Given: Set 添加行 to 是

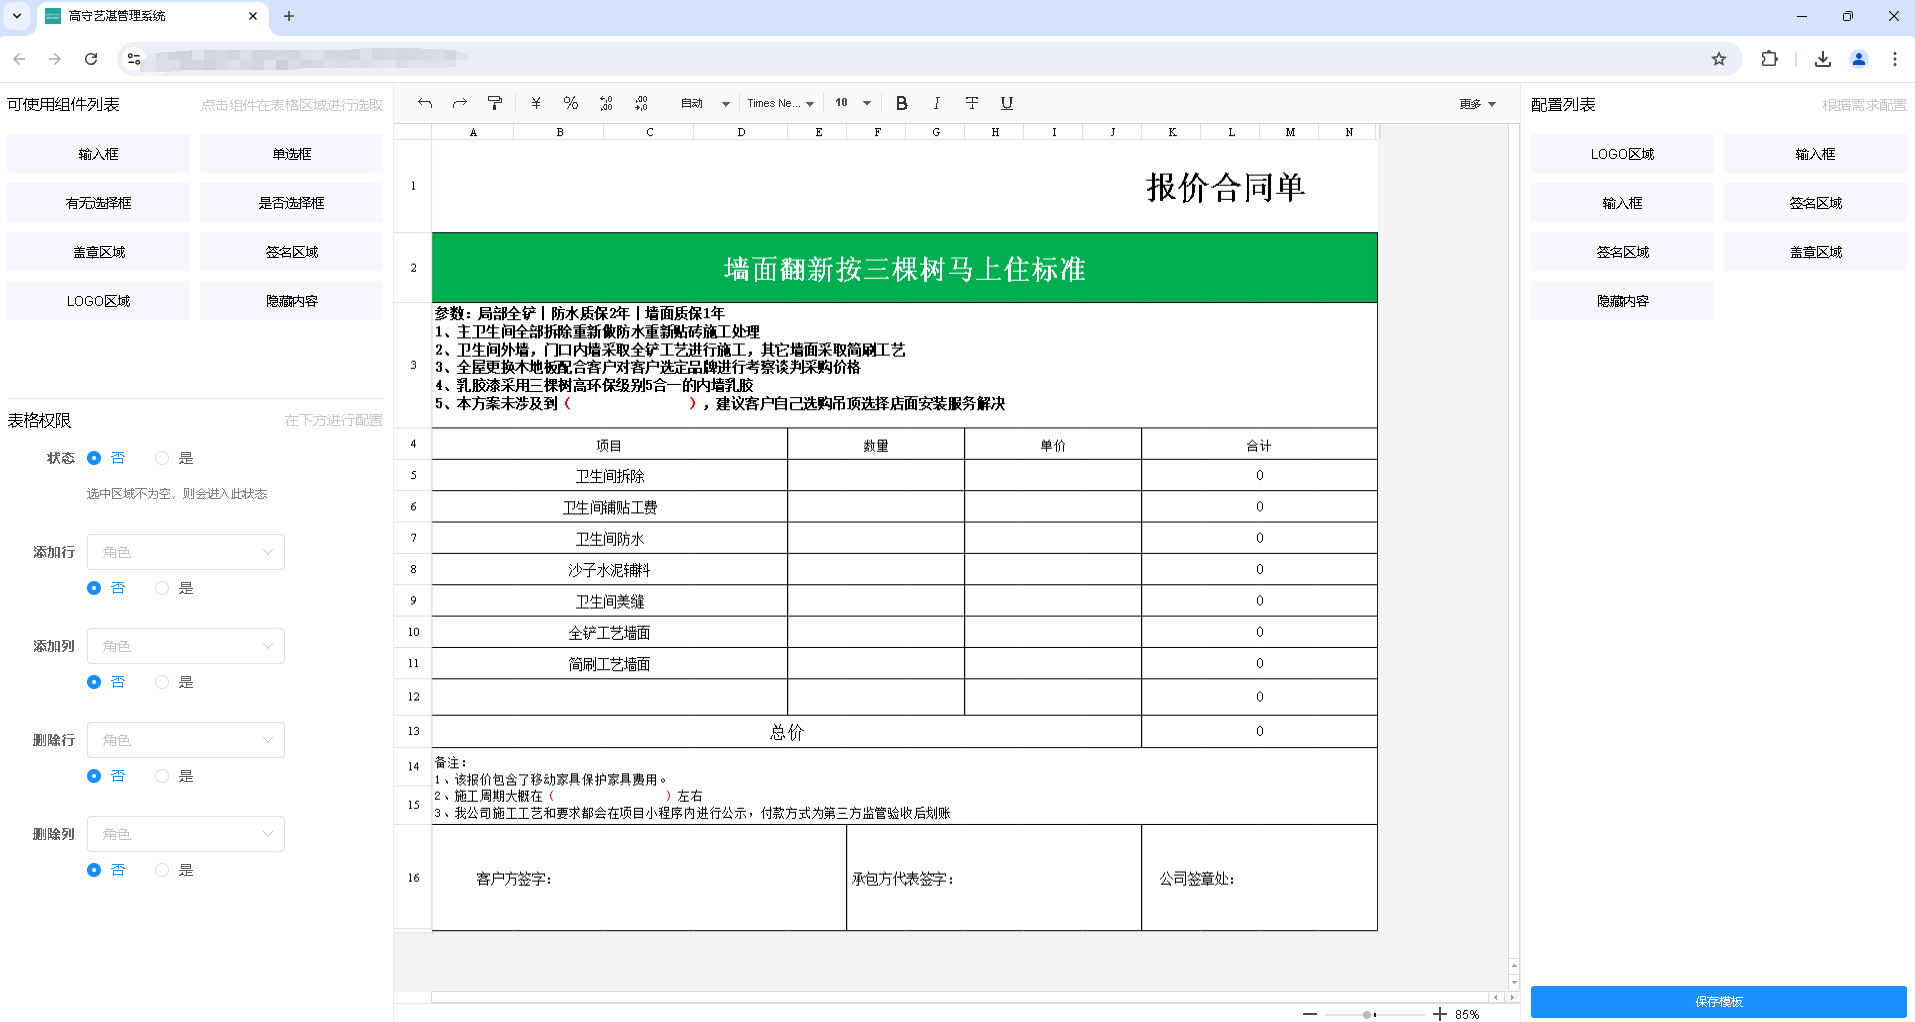Looking at the screenshot, I should click(162, 588).
